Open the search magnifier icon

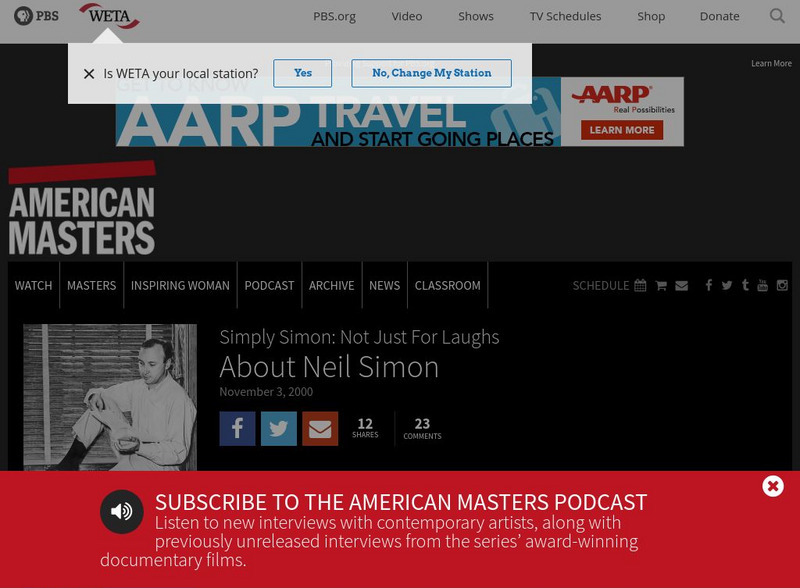(x=777, y=16)
